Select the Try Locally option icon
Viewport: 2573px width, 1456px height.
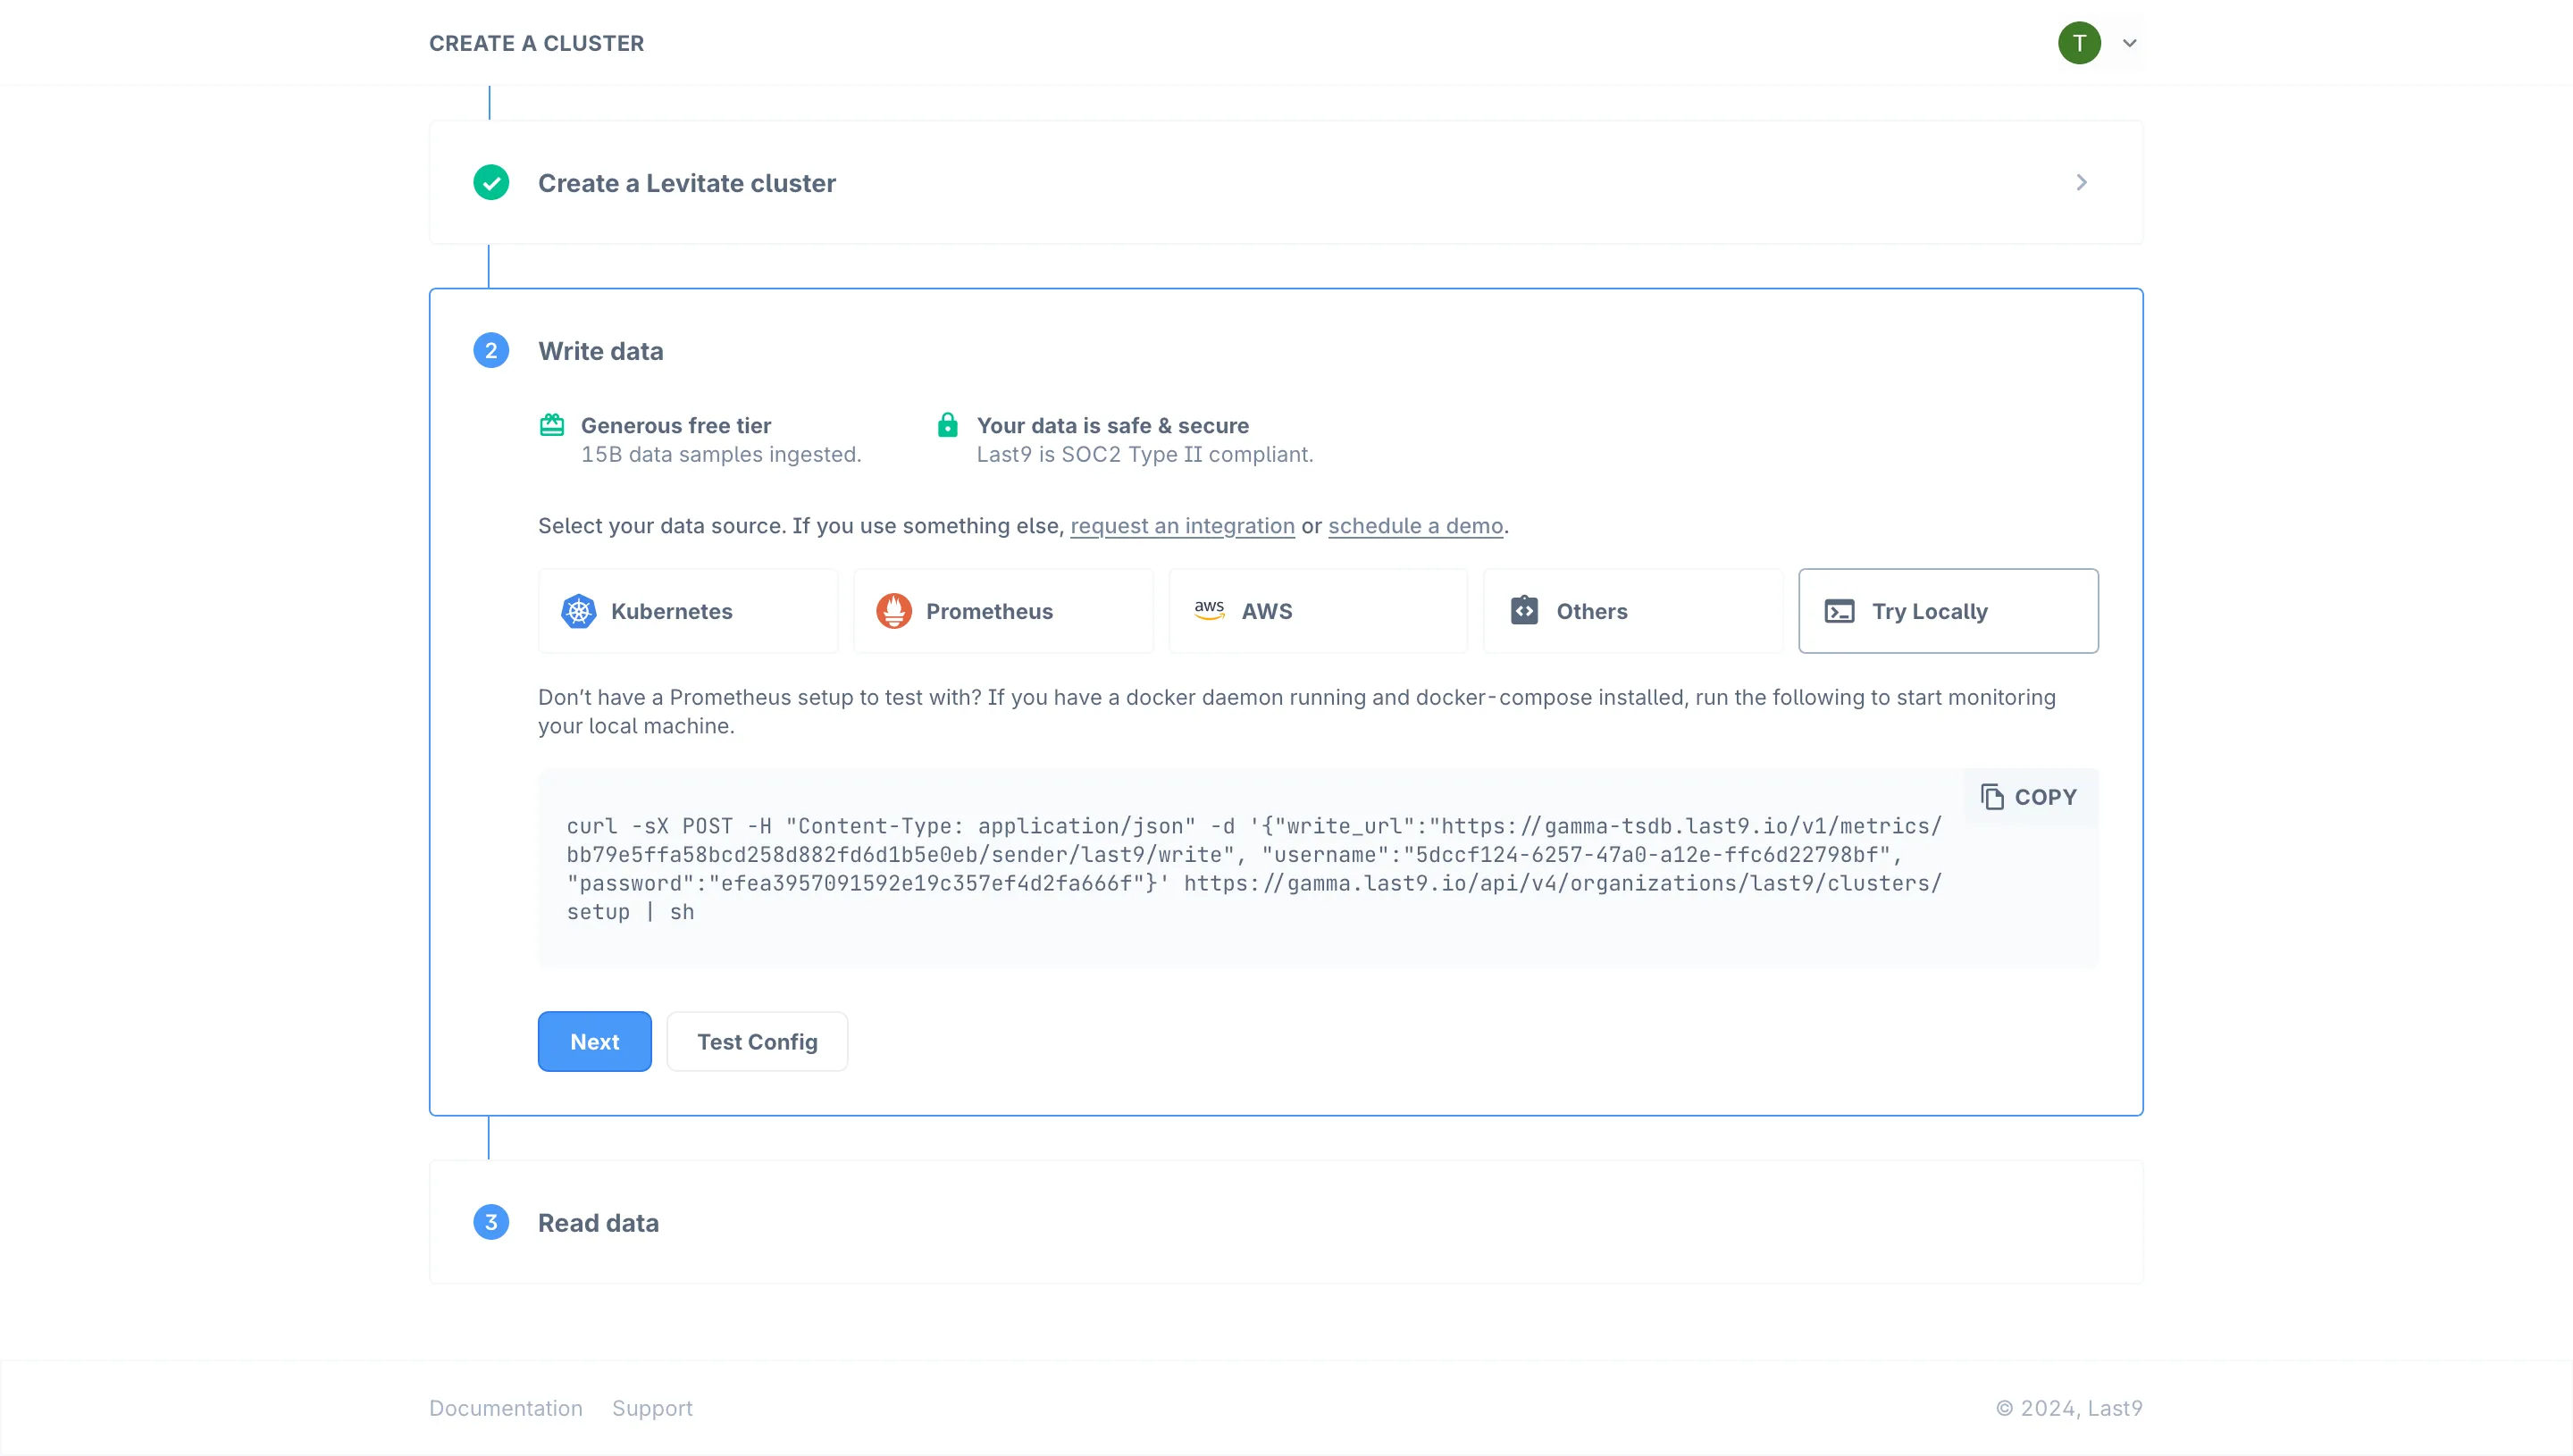(x=1838, y=609)
